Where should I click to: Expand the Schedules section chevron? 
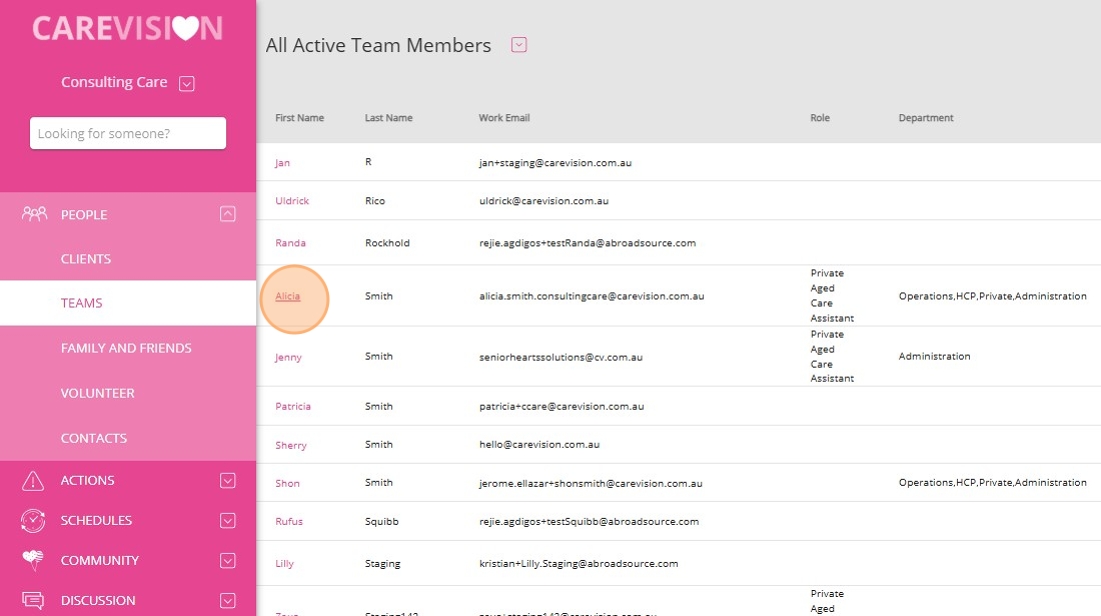(228, 520)
